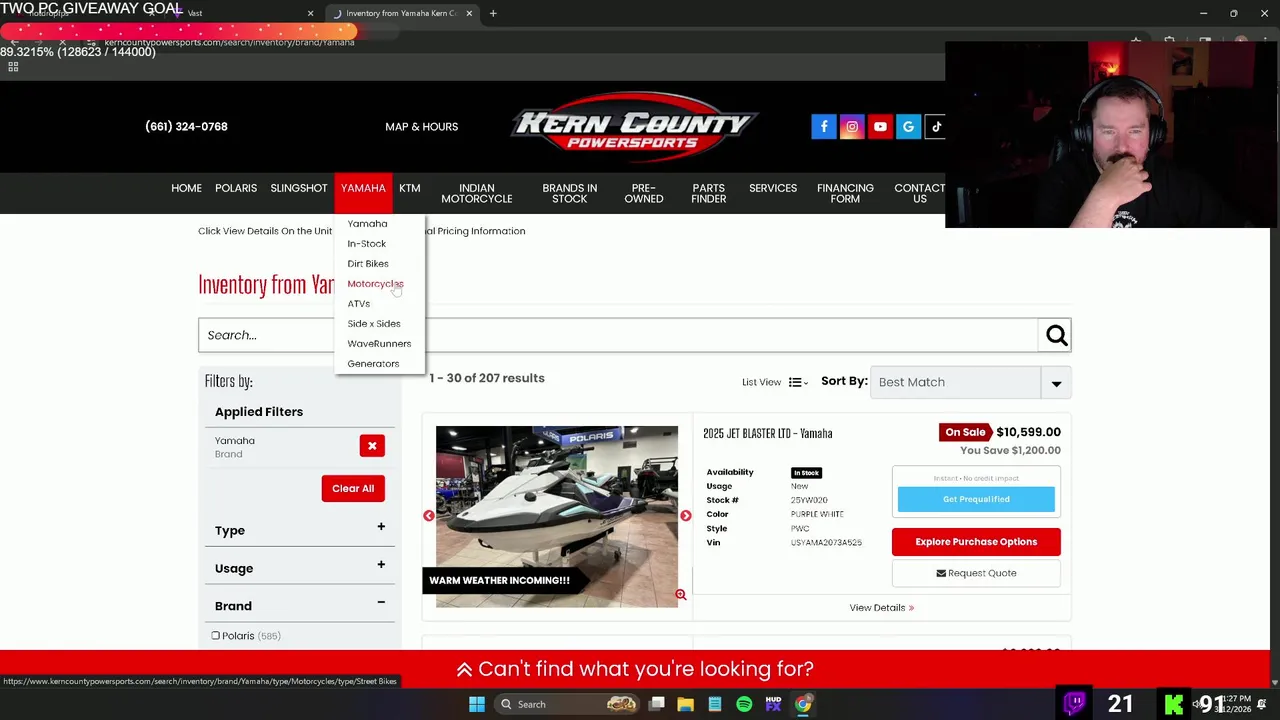Open the Google social icon

pyautogui.click(x=908, y=126)
